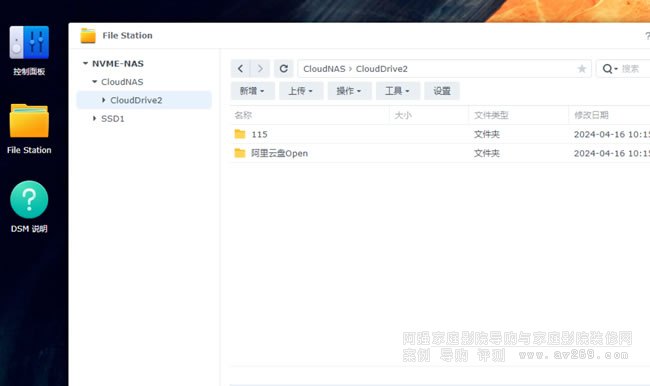Launch File Station from the desktop

click(29, 121)
